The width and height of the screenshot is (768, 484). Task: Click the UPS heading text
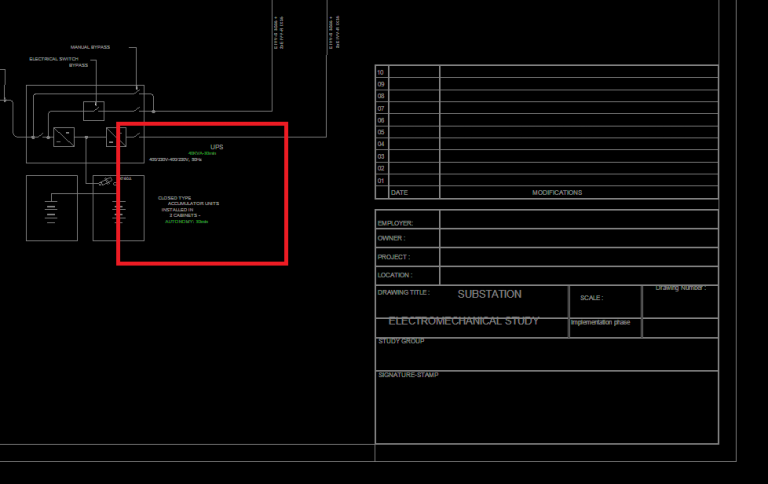(x=217, y=147)
